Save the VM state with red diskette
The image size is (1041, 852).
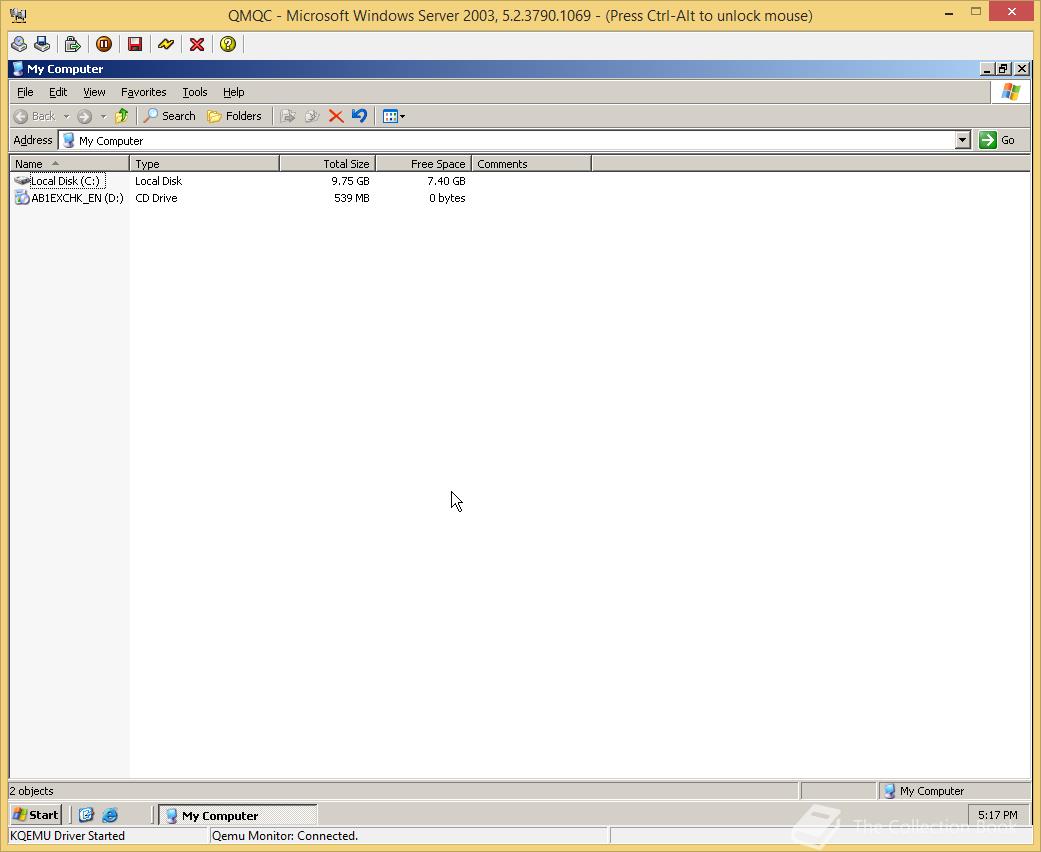click(x=135, y=44)
